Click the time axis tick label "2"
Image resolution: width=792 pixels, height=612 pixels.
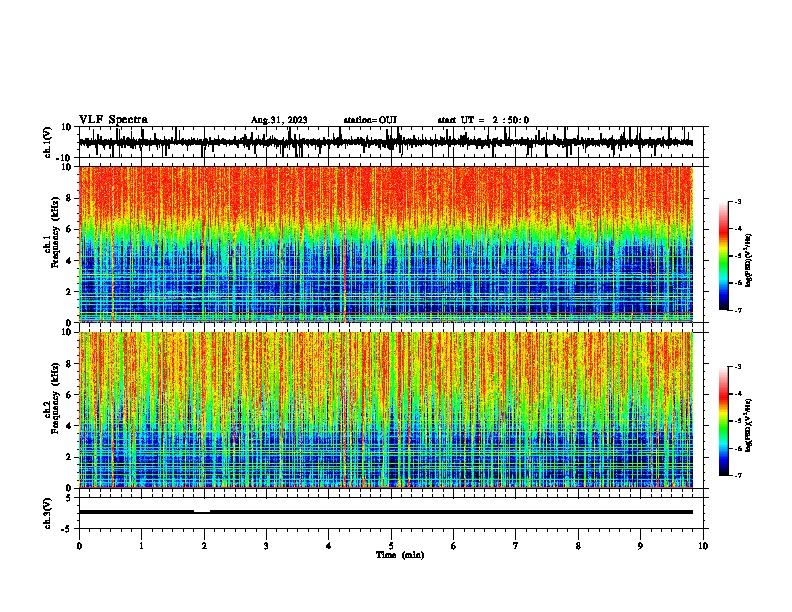(204, 546)
